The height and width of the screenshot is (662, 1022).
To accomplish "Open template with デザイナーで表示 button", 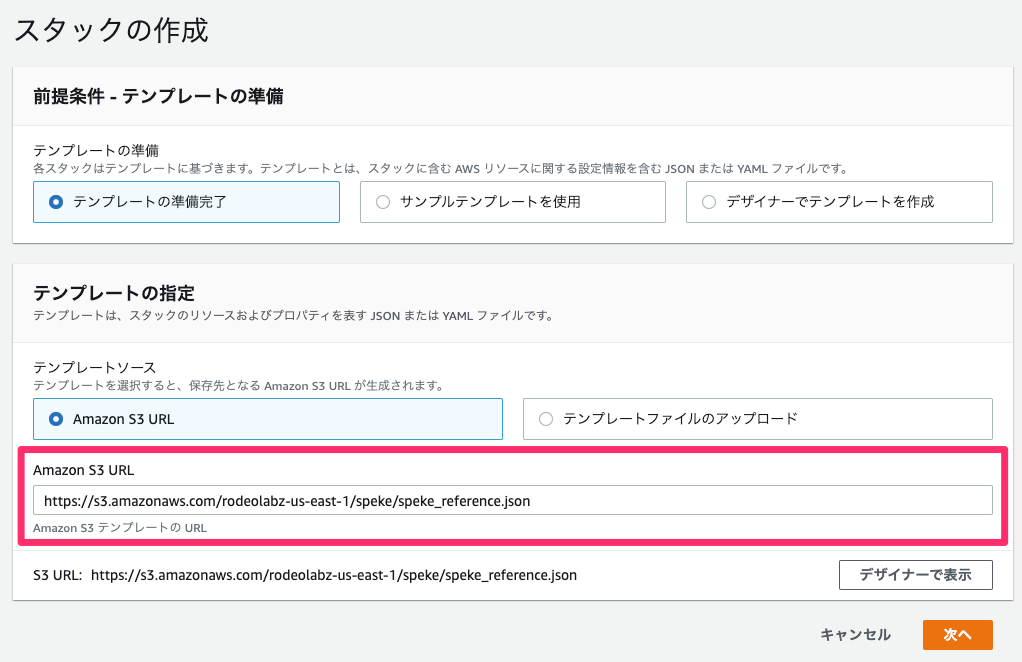I will (x=915, y=575).
